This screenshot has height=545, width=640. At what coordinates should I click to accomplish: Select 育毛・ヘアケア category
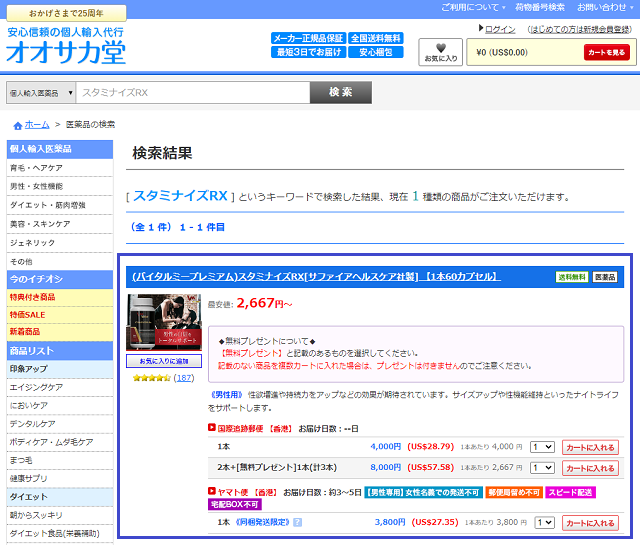tap(60, 168)
